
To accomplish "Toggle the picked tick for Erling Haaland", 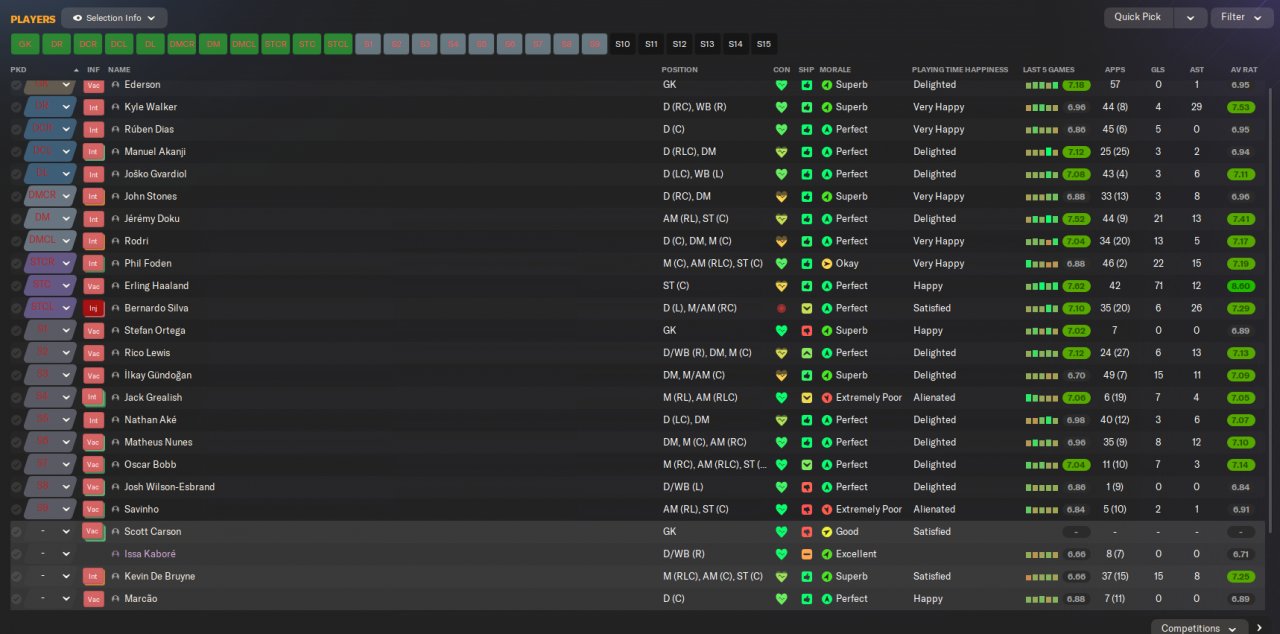I will click(16, 286).
